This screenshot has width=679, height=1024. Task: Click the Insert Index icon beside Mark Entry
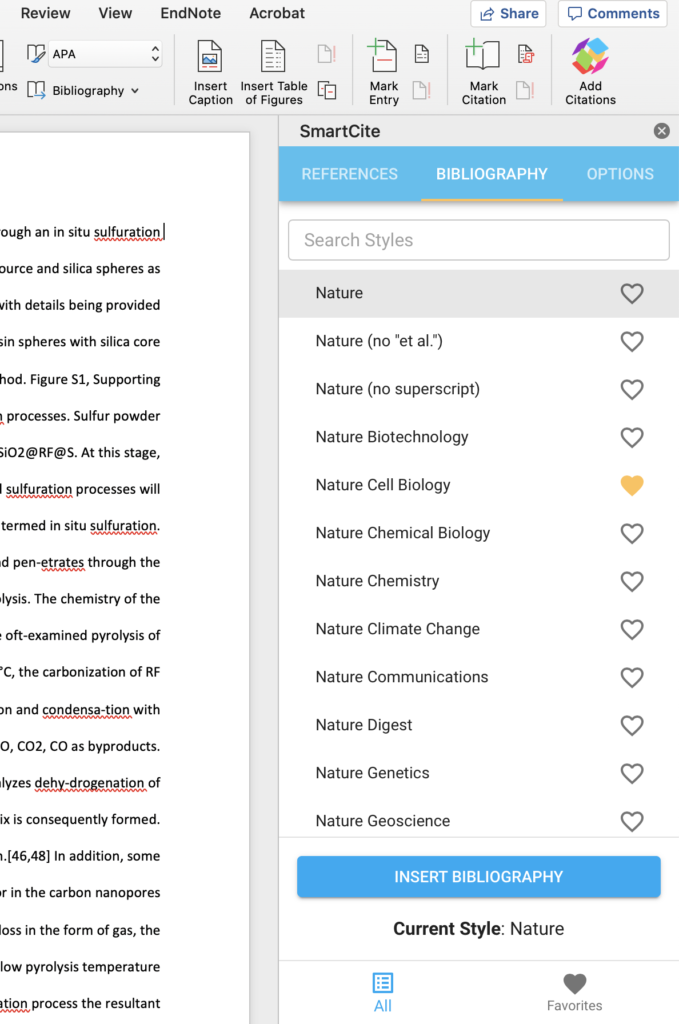coord(422,54)
